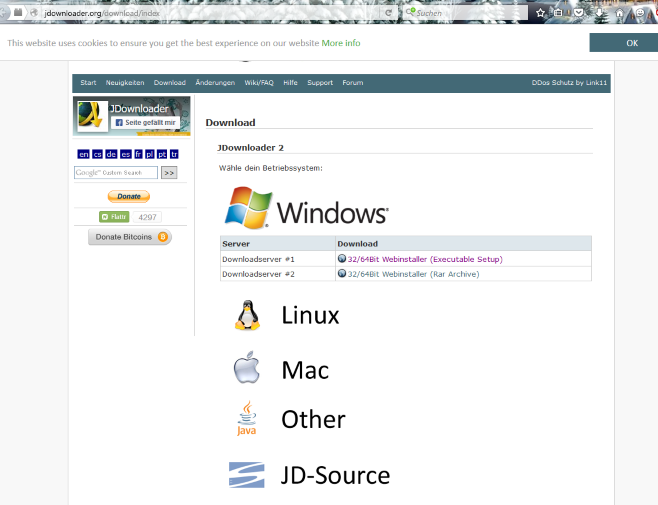The image size is (658, 505).
Task: Click the JDownloader logo icon
Action: point(92,115)
